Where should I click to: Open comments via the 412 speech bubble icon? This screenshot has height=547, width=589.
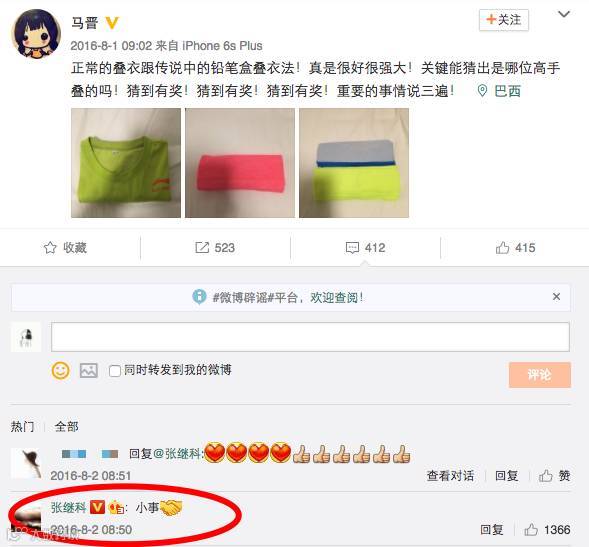click(352, 248)
